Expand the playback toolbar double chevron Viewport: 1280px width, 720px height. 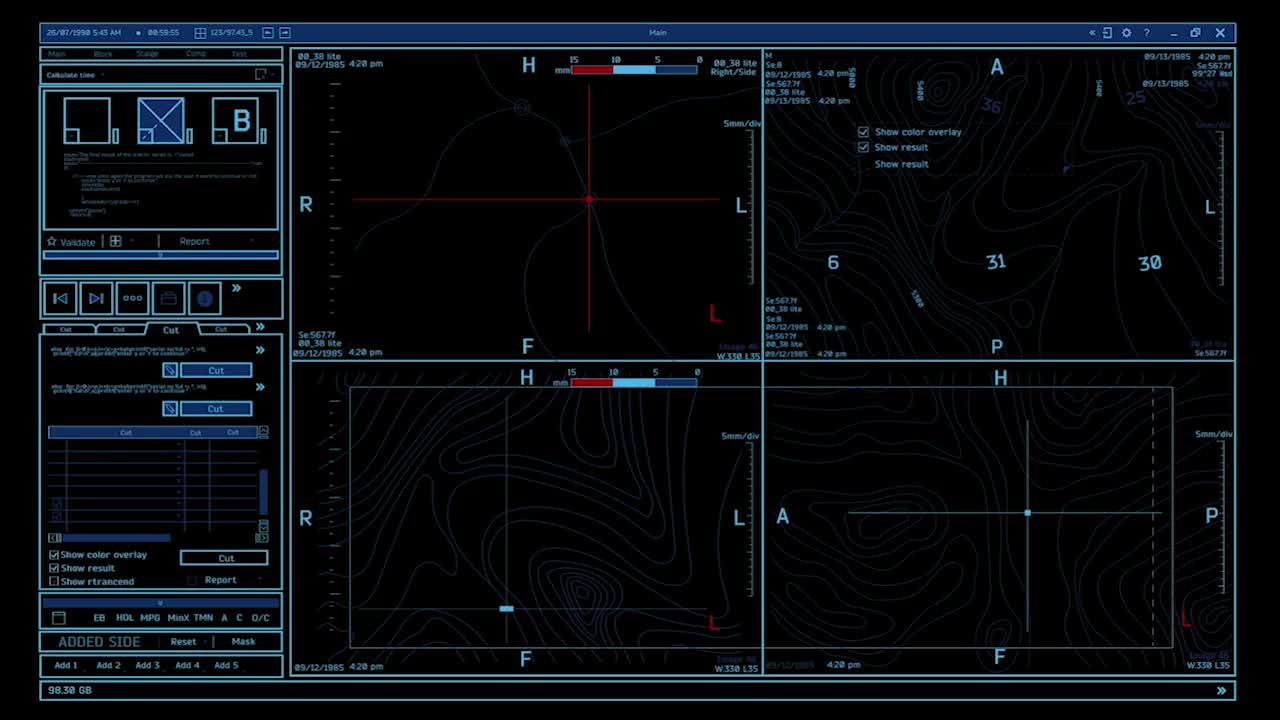(237, 289)
